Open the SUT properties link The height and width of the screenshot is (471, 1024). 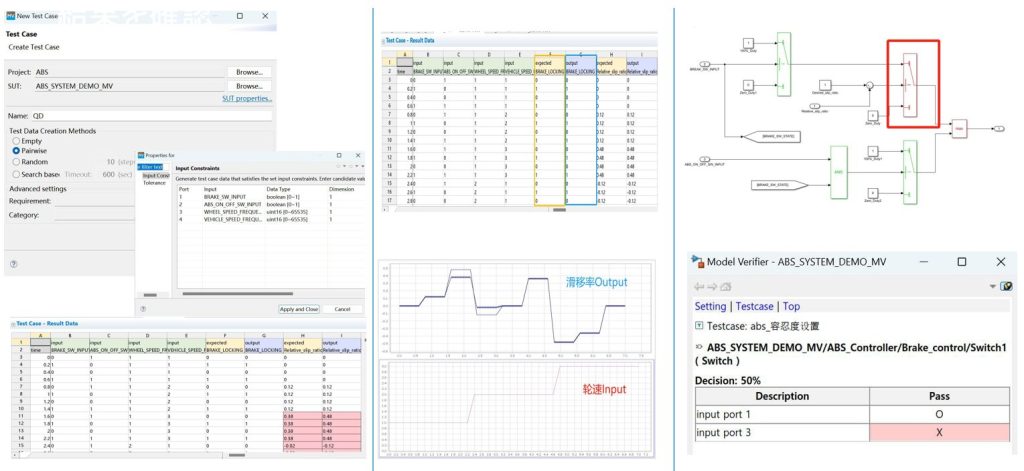click(247, 99)
